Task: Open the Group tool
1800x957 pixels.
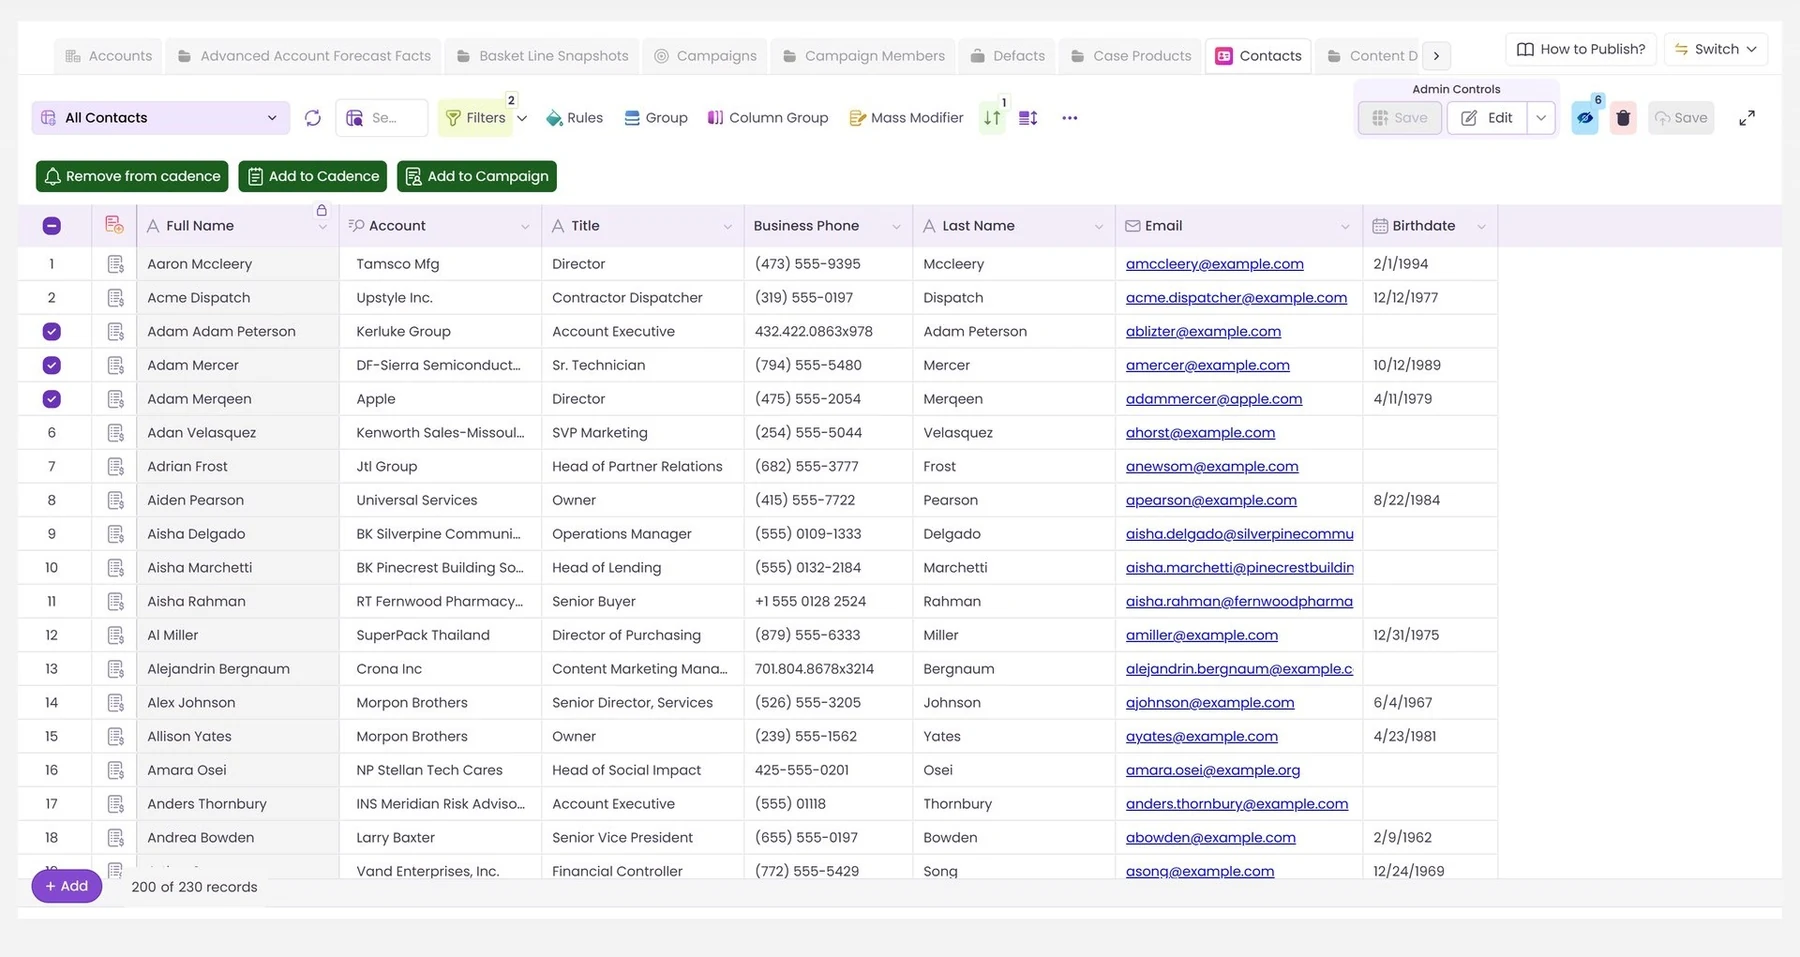Action: click(x=656, y=118)
